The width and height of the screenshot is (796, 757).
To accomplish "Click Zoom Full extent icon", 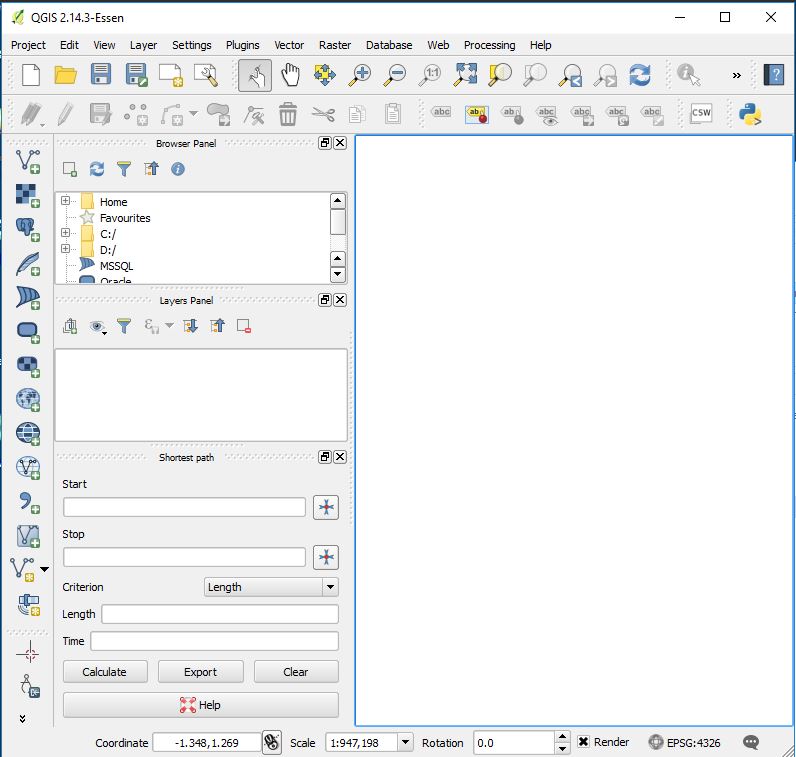I will (x=465, y=74).
